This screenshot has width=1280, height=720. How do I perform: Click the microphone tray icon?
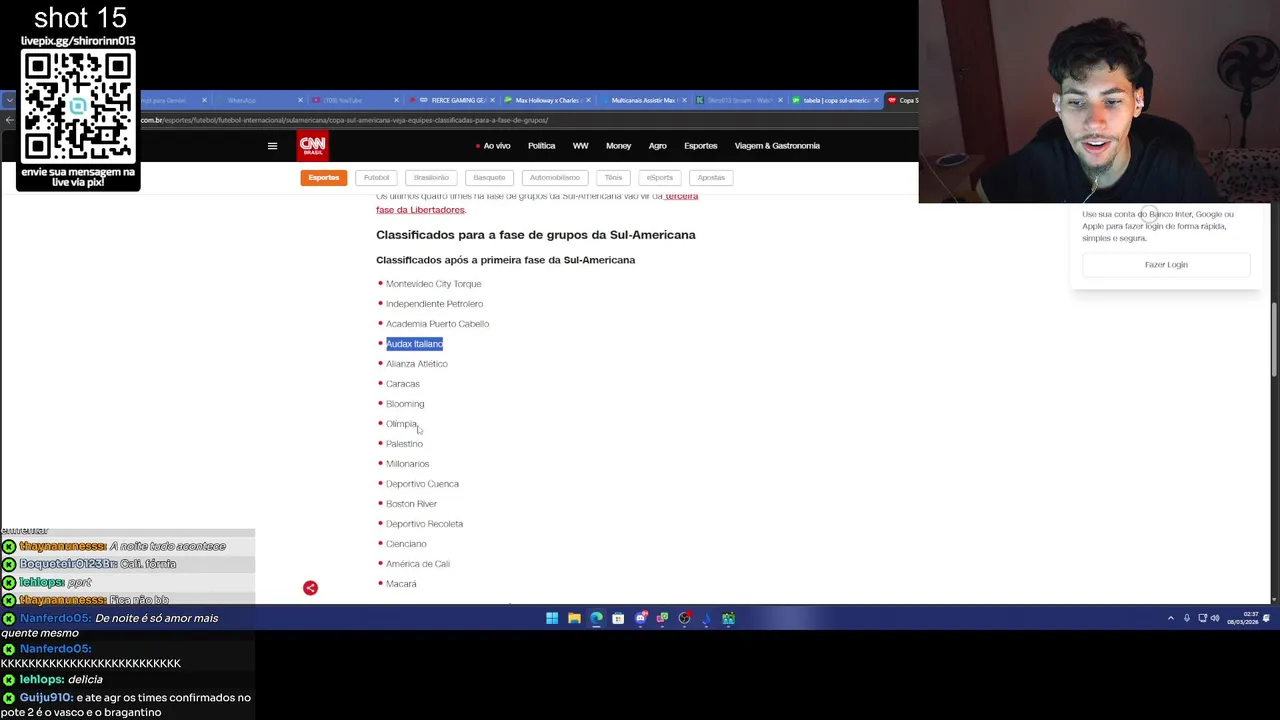[x=1187, y=619]
